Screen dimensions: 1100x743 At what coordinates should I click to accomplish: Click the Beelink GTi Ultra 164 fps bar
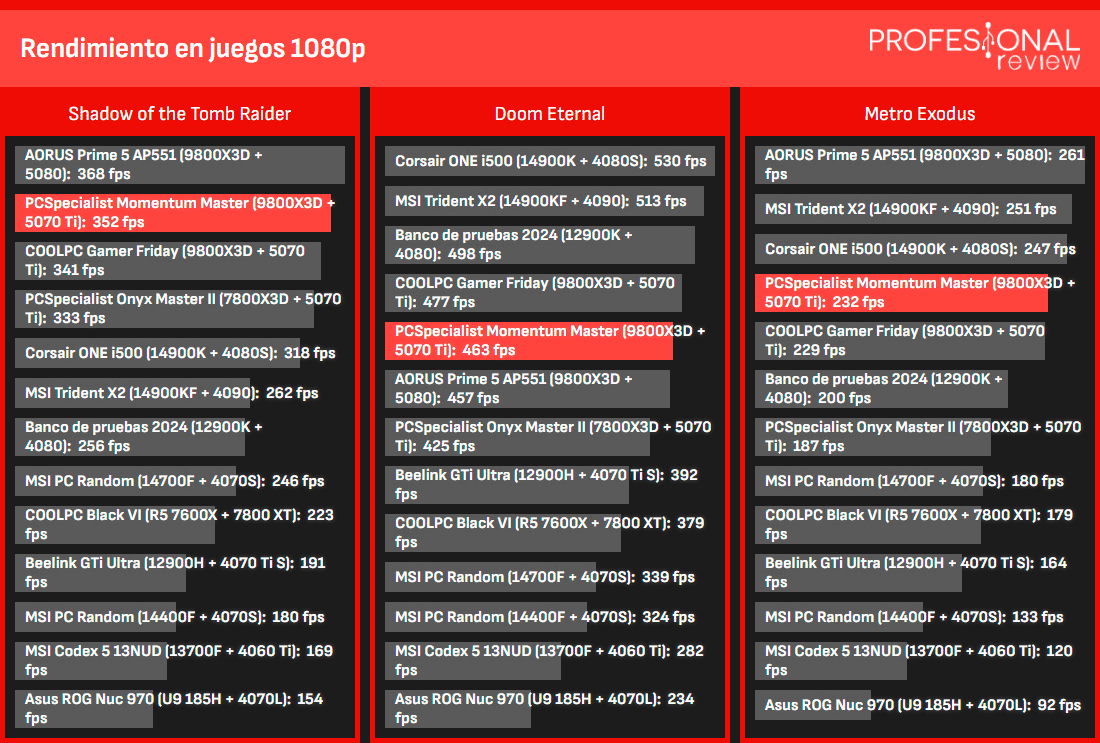tap(859, 573)
